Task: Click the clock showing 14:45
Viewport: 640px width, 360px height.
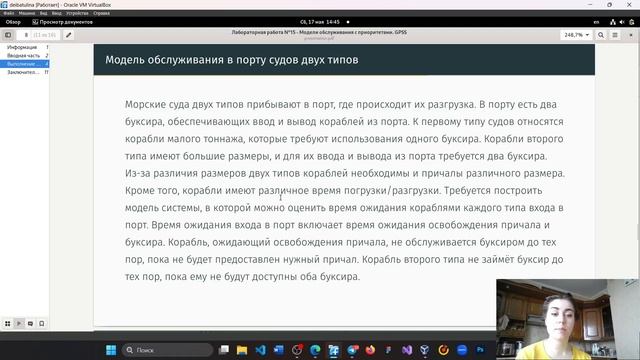Action: (320, 22)
